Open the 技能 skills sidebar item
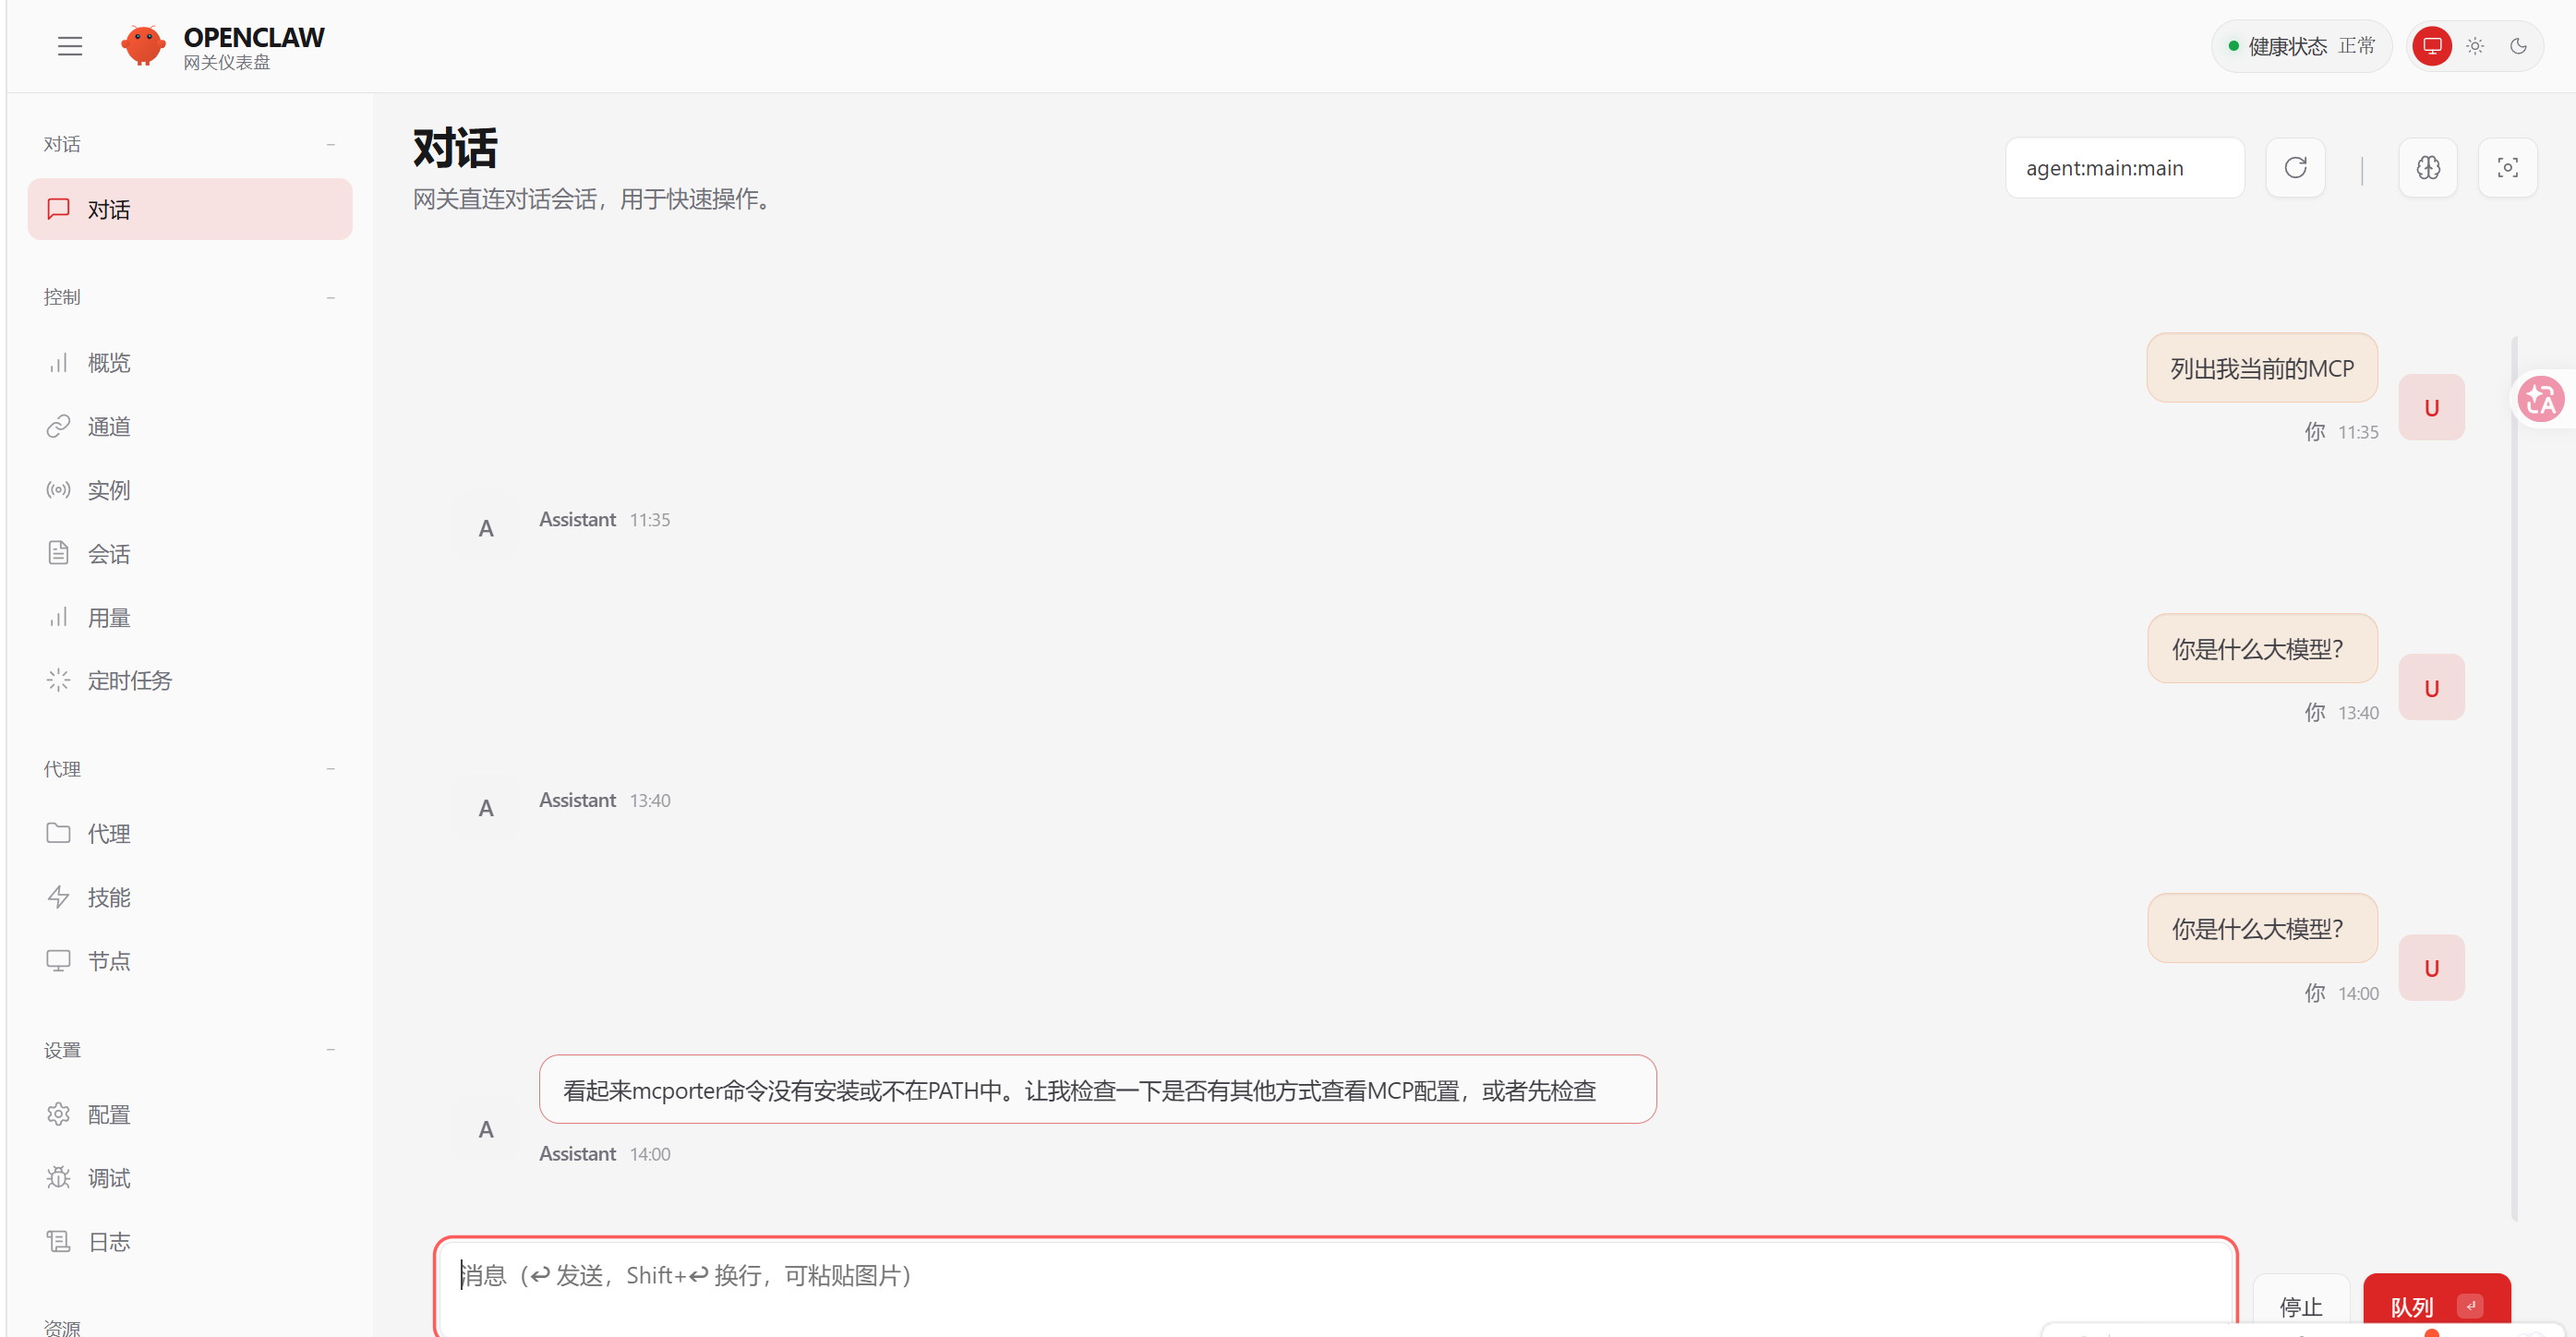Screen dimensions: 2576x1337 click(x=108, y=897)
